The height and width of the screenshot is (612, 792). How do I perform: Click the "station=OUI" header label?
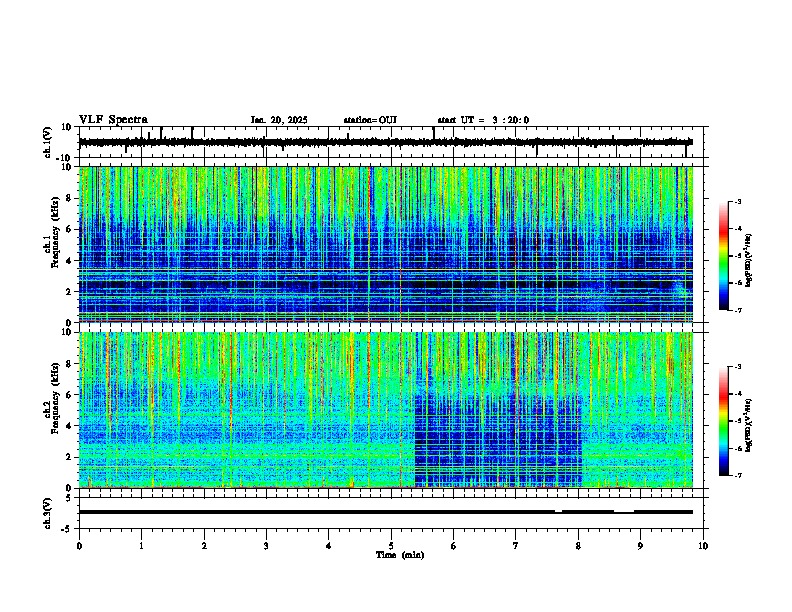[370, 120]
